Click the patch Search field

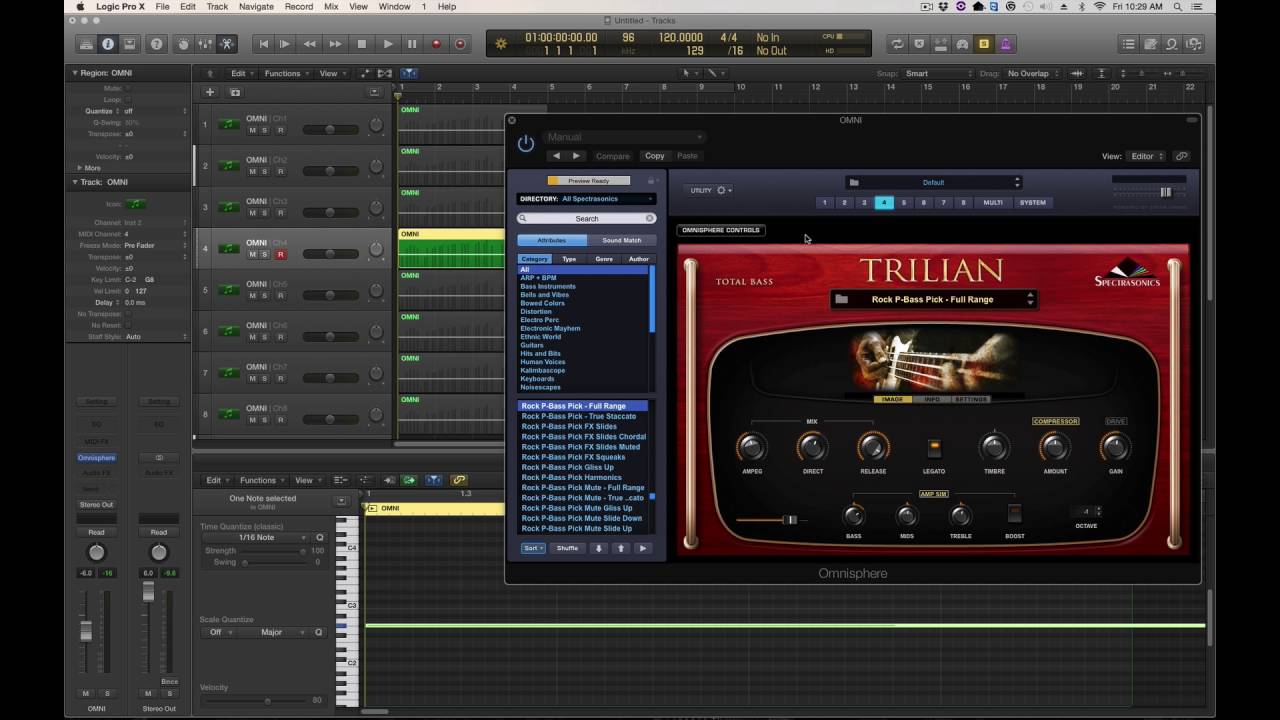tap(587, 218)
